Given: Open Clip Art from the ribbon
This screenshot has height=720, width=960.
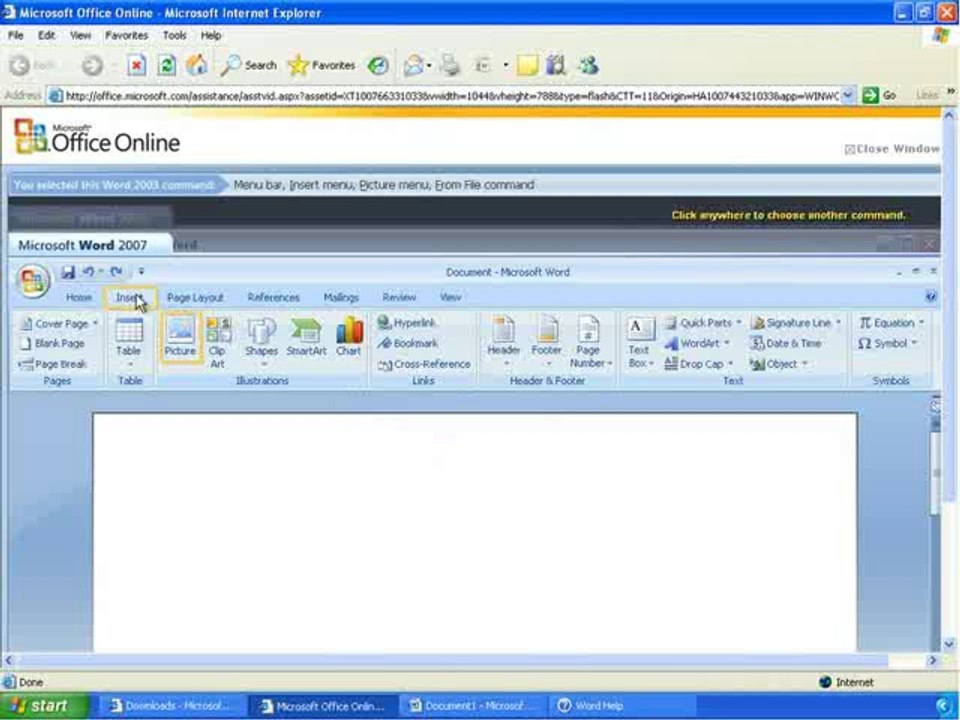Looking at the screenshot, I should point(218,342).
